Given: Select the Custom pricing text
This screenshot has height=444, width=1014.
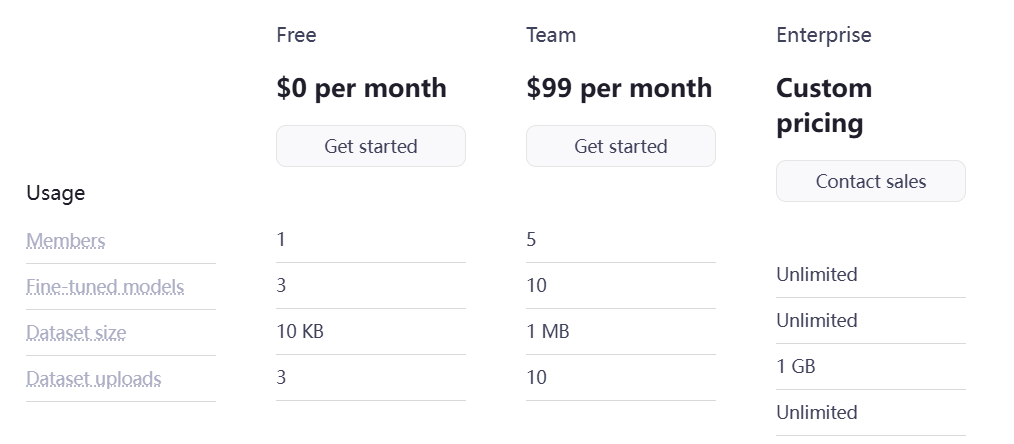Looking at the screenshot, I should click(x=824, y=105).
